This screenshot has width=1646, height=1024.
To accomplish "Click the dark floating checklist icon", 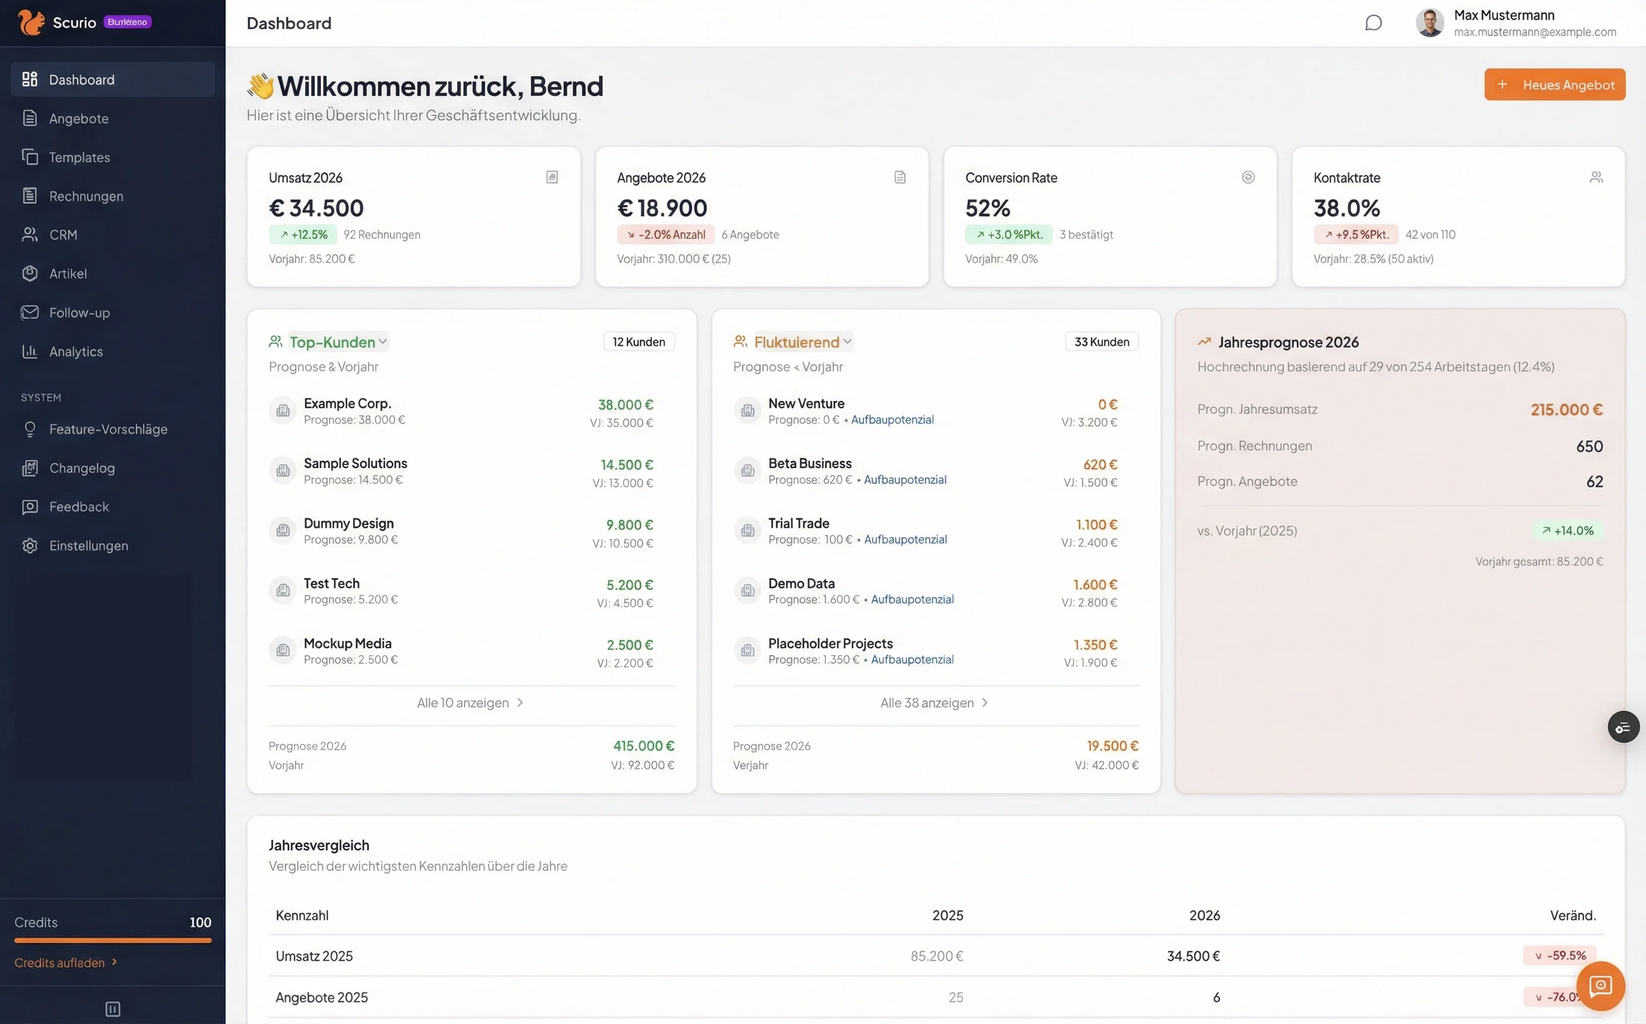I will pyautogui.click(x=1623, y=727).
